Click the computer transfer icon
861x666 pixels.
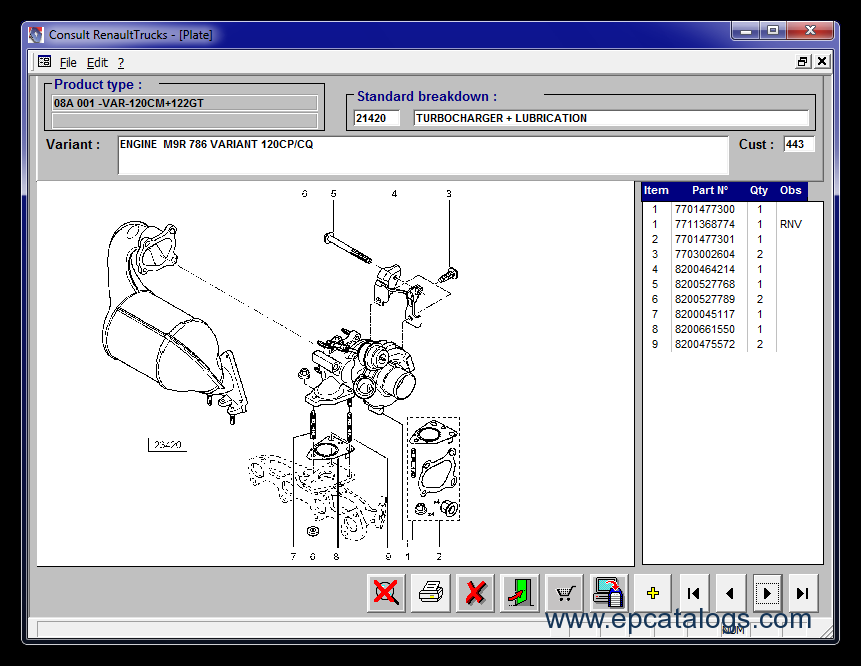pos(609,593)
